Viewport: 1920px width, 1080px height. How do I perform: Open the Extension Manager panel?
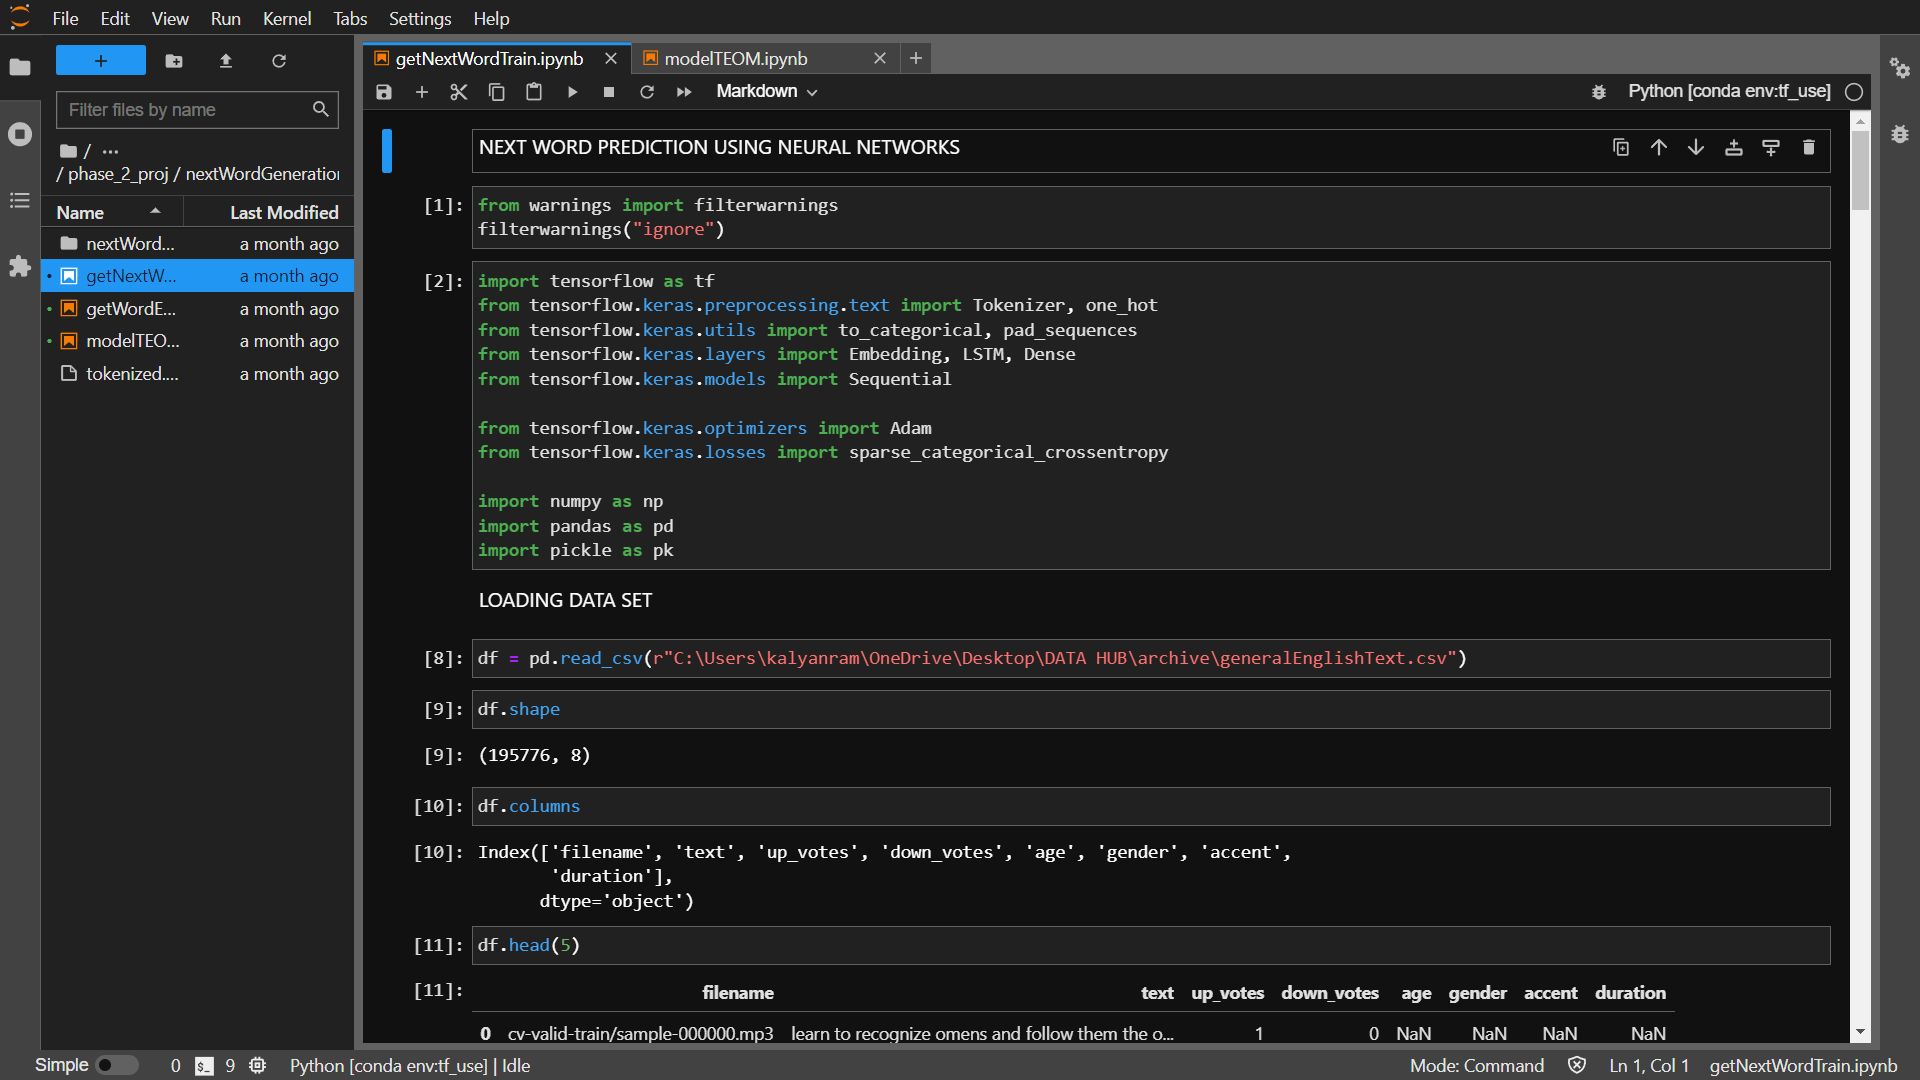click(20, 266)
